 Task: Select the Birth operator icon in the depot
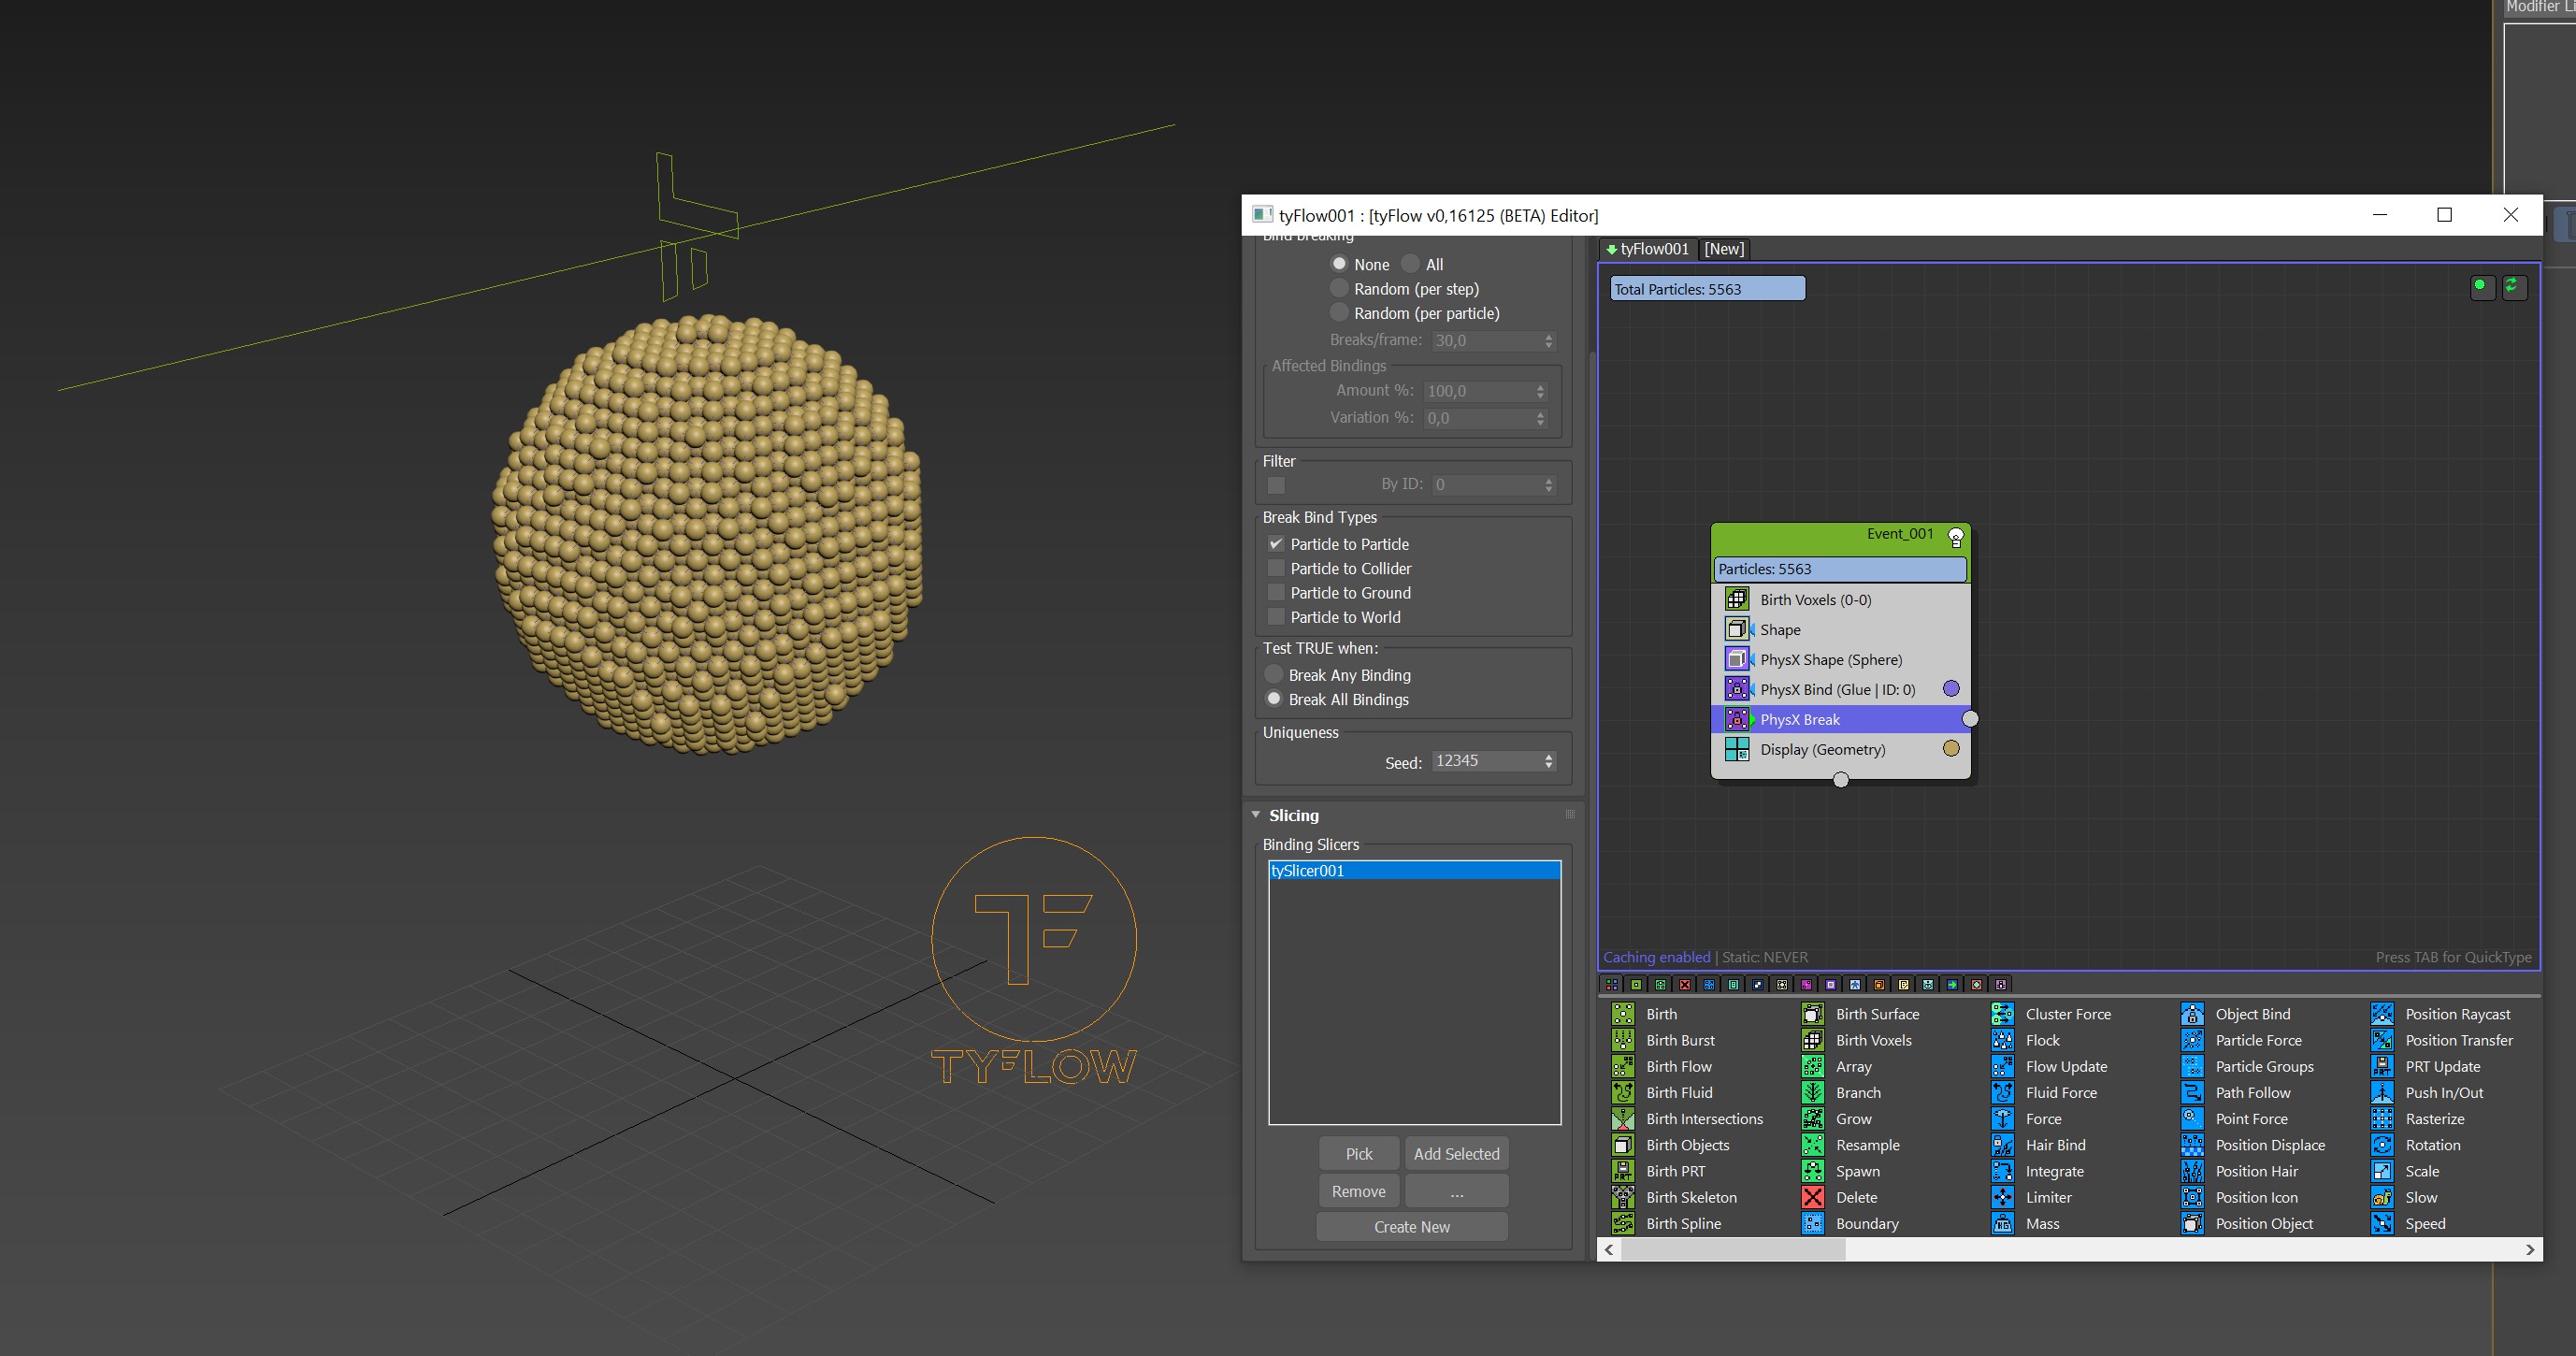click(x=1623, y=1014)
